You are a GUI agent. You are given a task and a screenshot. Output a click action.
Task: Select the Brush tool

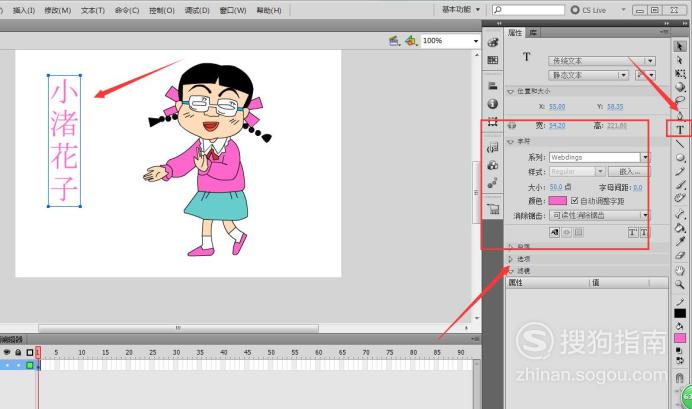680,185
